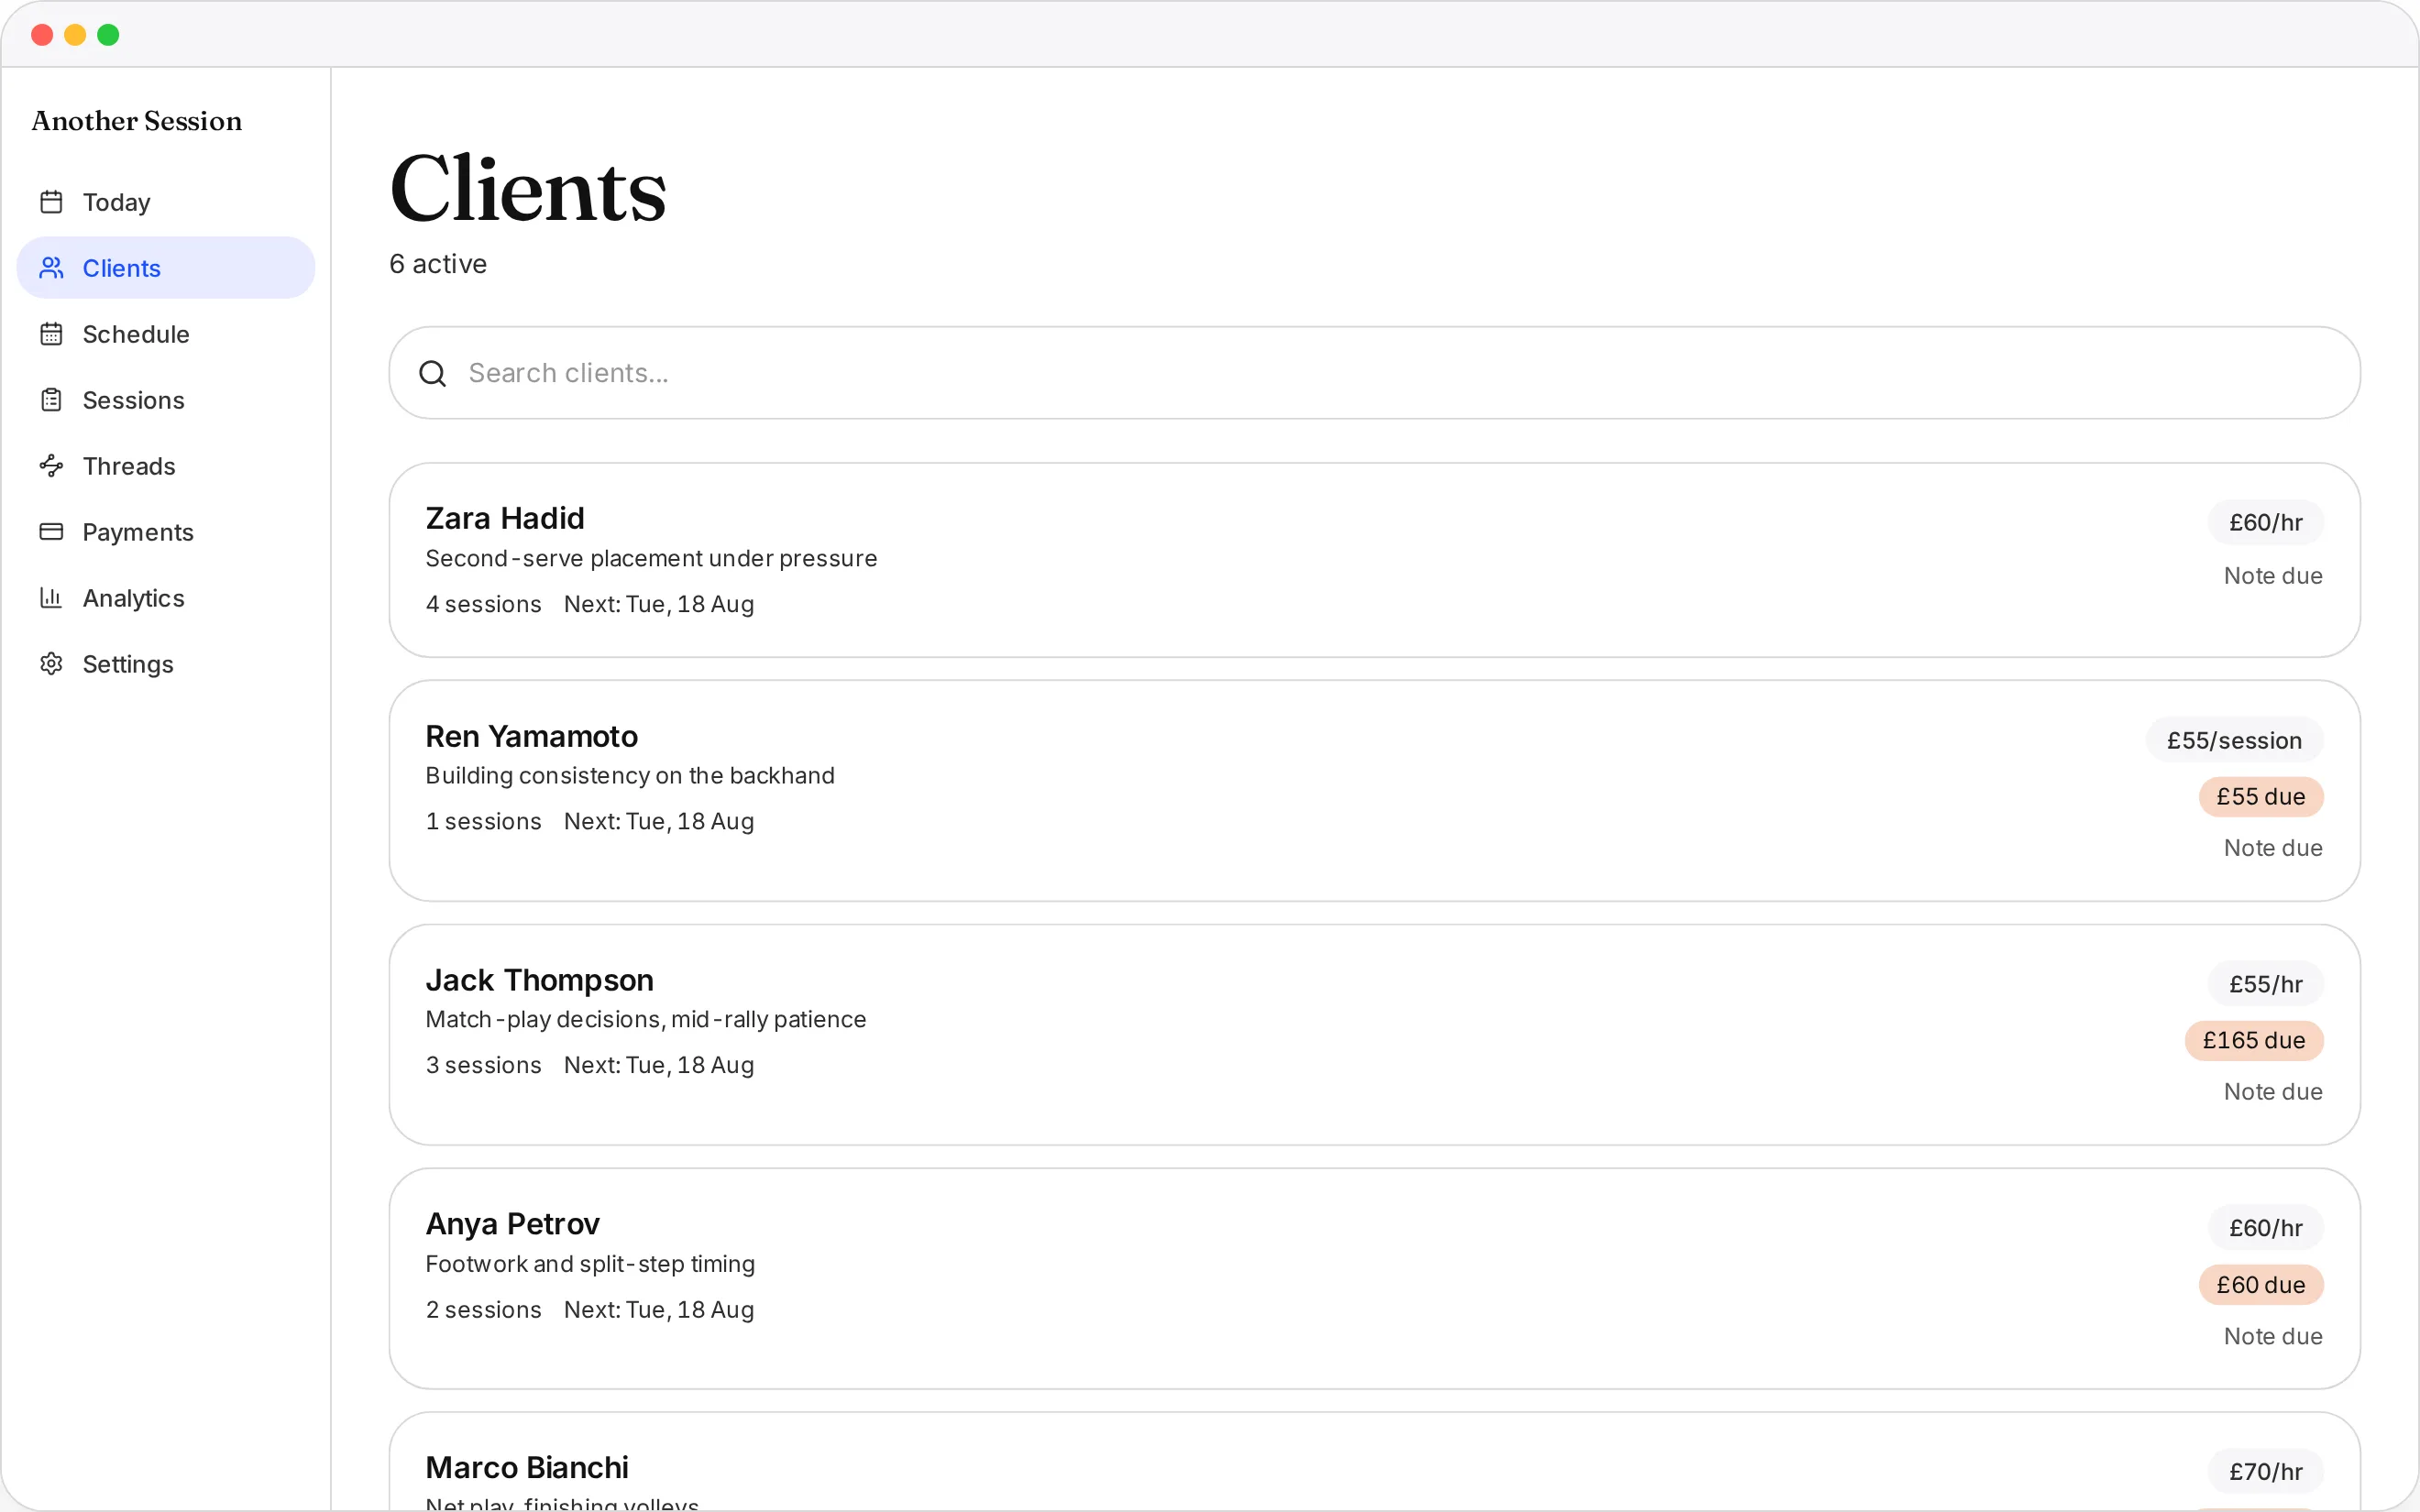Click the Clients people icon
Screen dimensions: 2420x1512
click(51, 268)
